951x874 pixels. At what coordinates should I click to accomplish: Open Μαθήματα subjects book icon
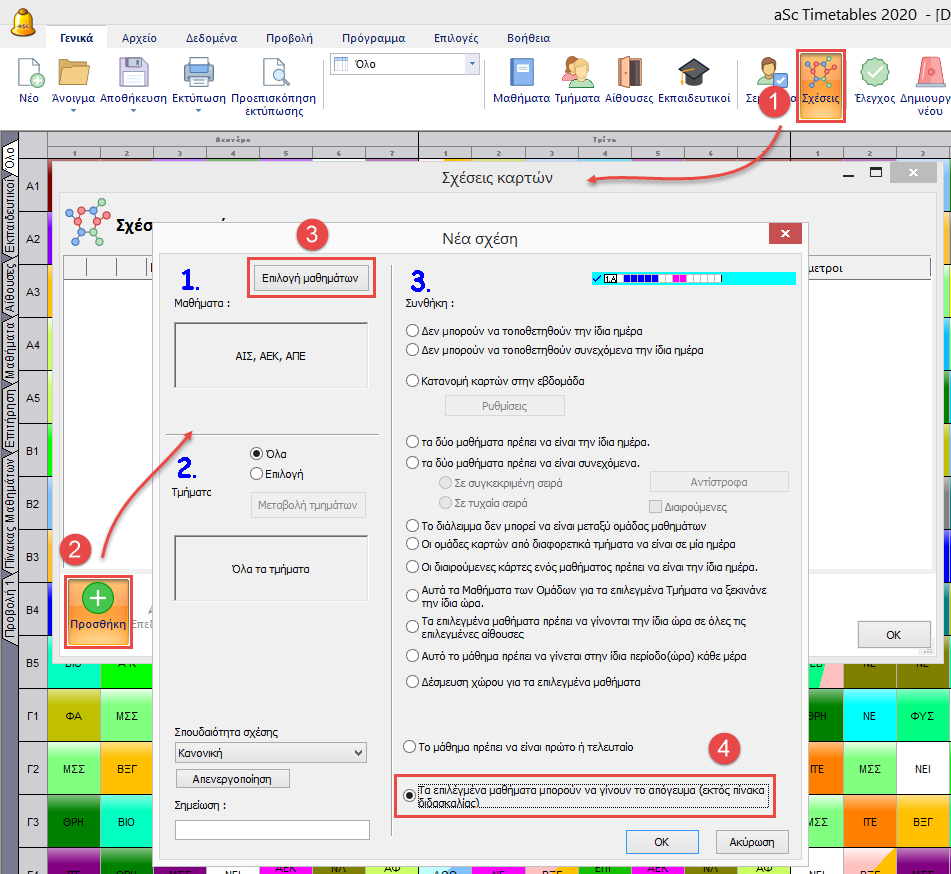pos(522,73)
